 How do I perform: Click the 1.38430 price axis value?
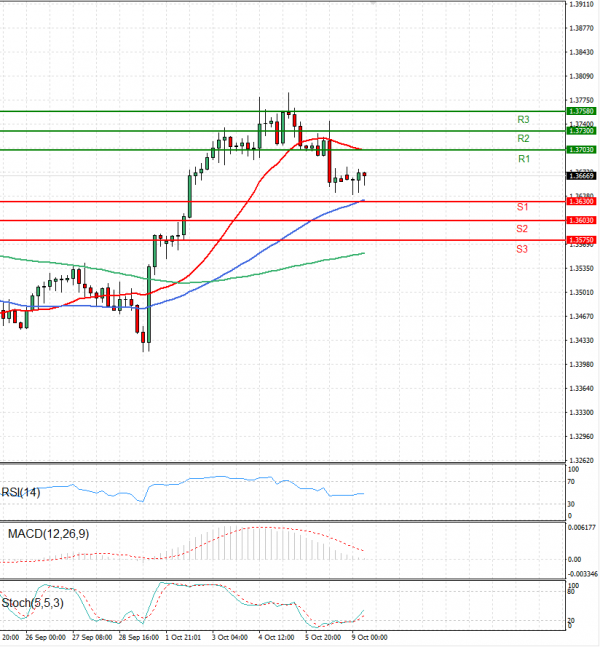tap(581, 52)
